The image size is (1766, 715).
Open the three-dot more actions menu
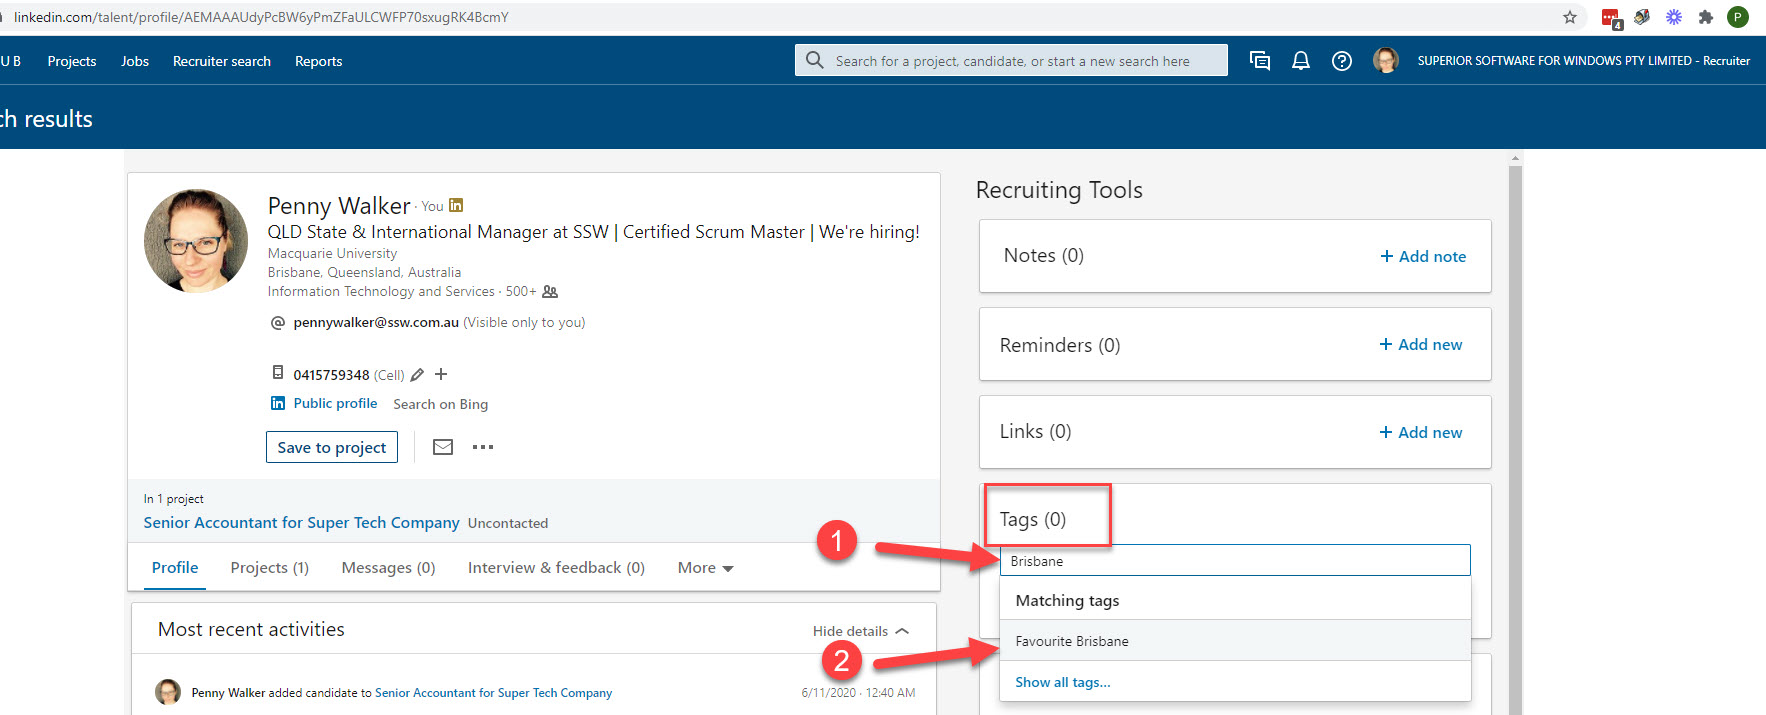tap(483, 447)
